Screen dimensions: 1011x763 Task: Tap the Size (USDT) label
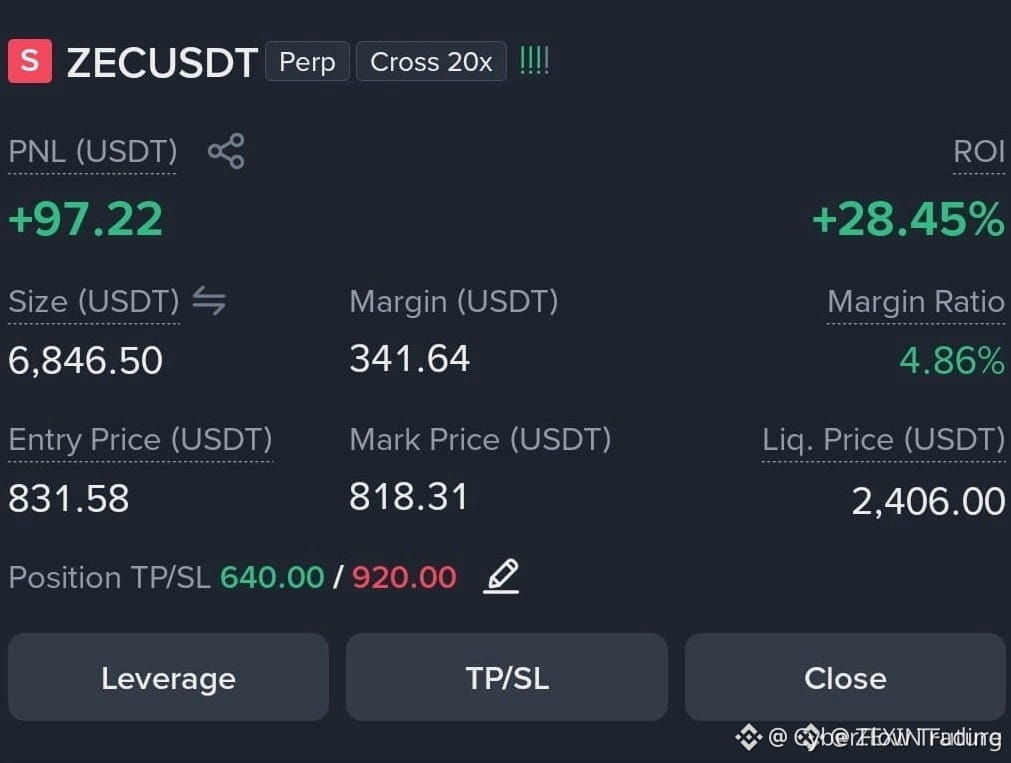click(x=93, y=301)
